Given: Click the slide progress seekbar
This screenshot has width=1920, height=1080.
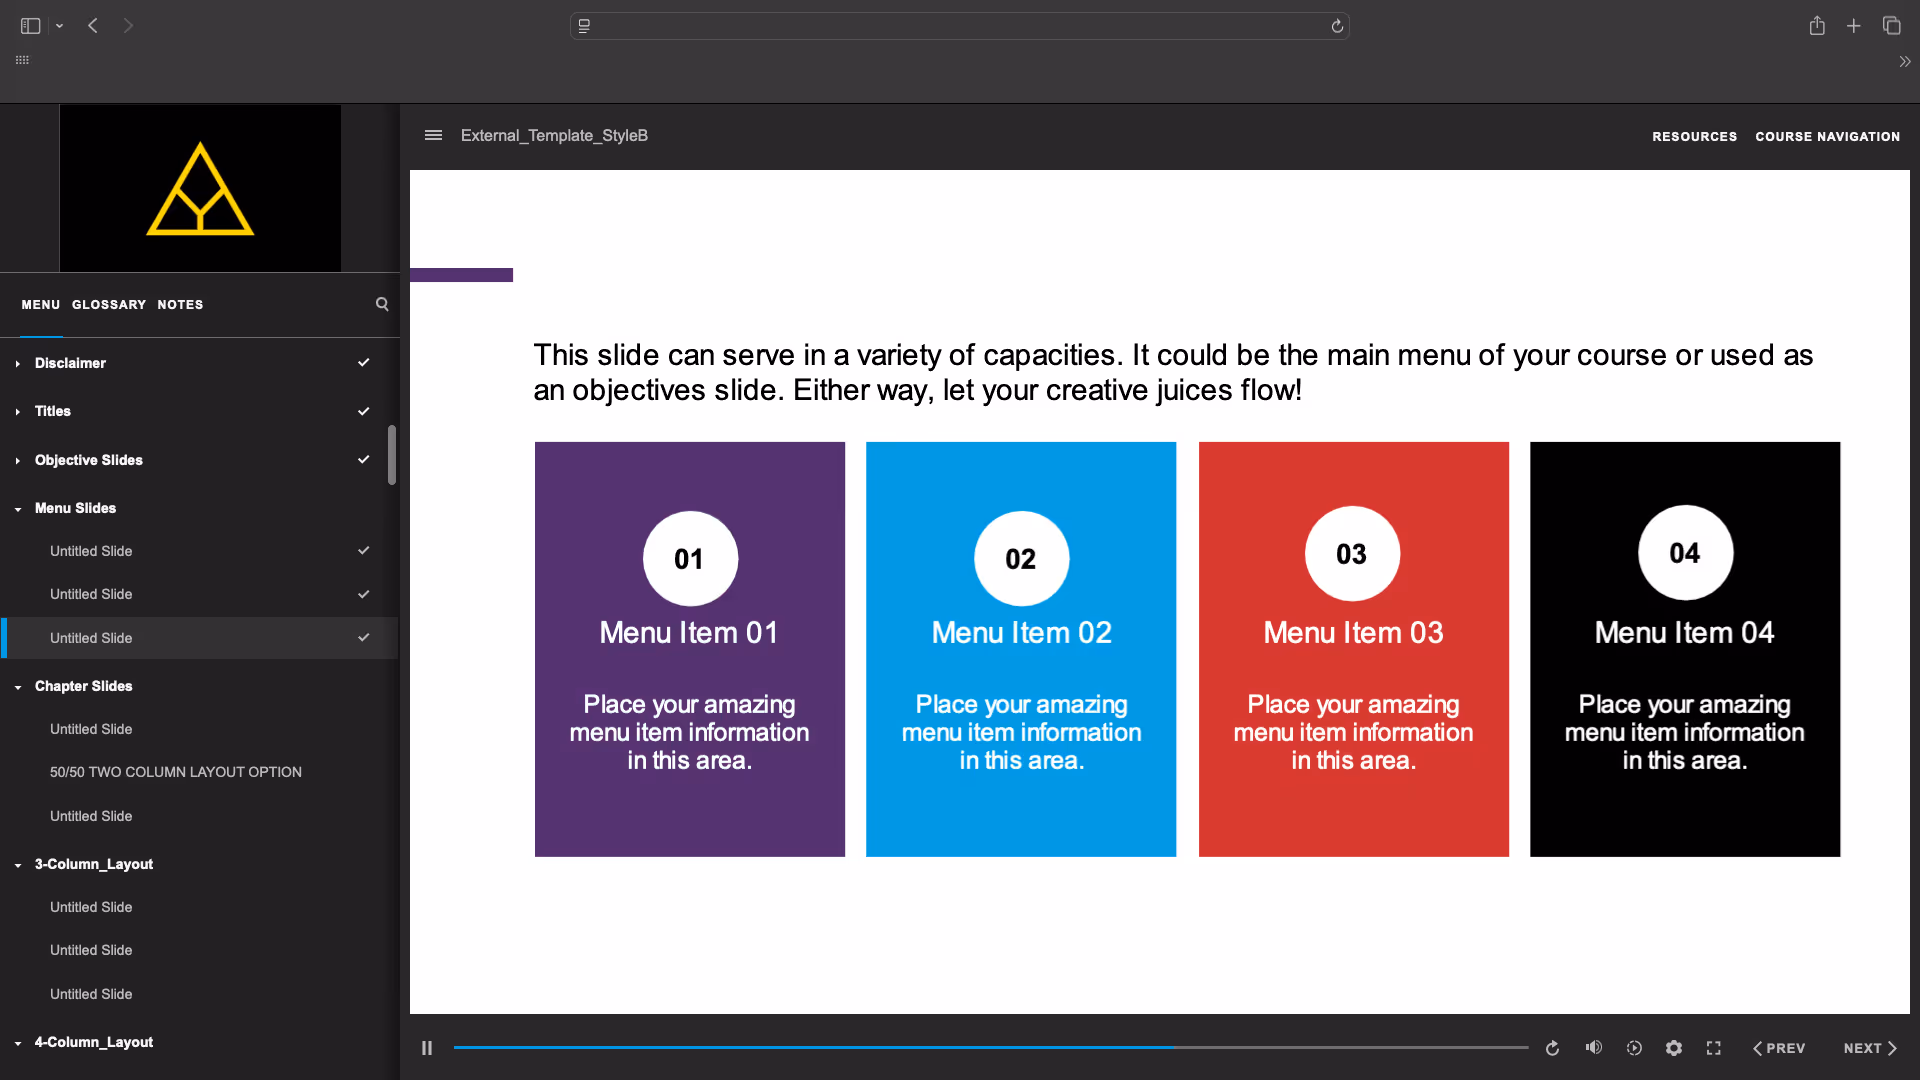Looking at the screenshot, I should click(990, 1047).
